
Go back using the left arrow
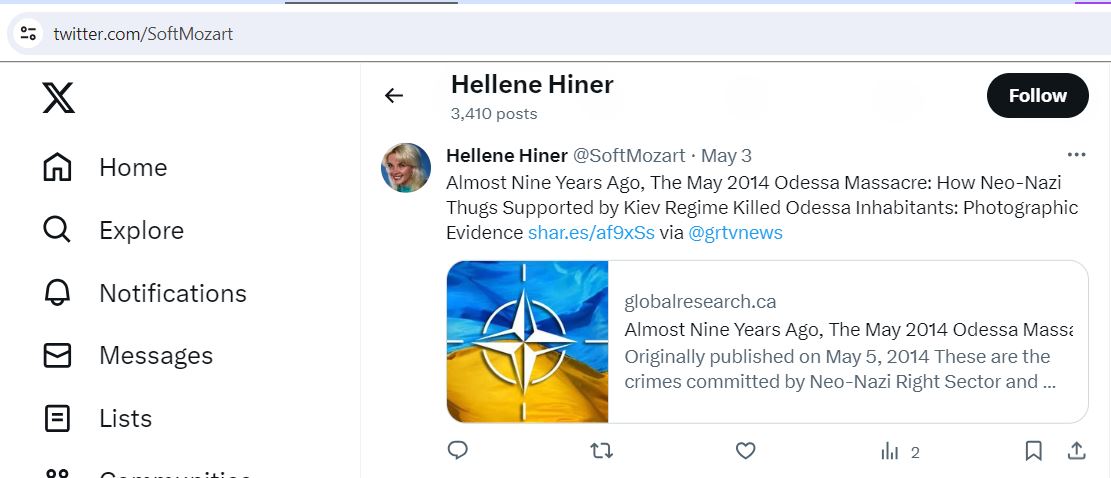394,96
